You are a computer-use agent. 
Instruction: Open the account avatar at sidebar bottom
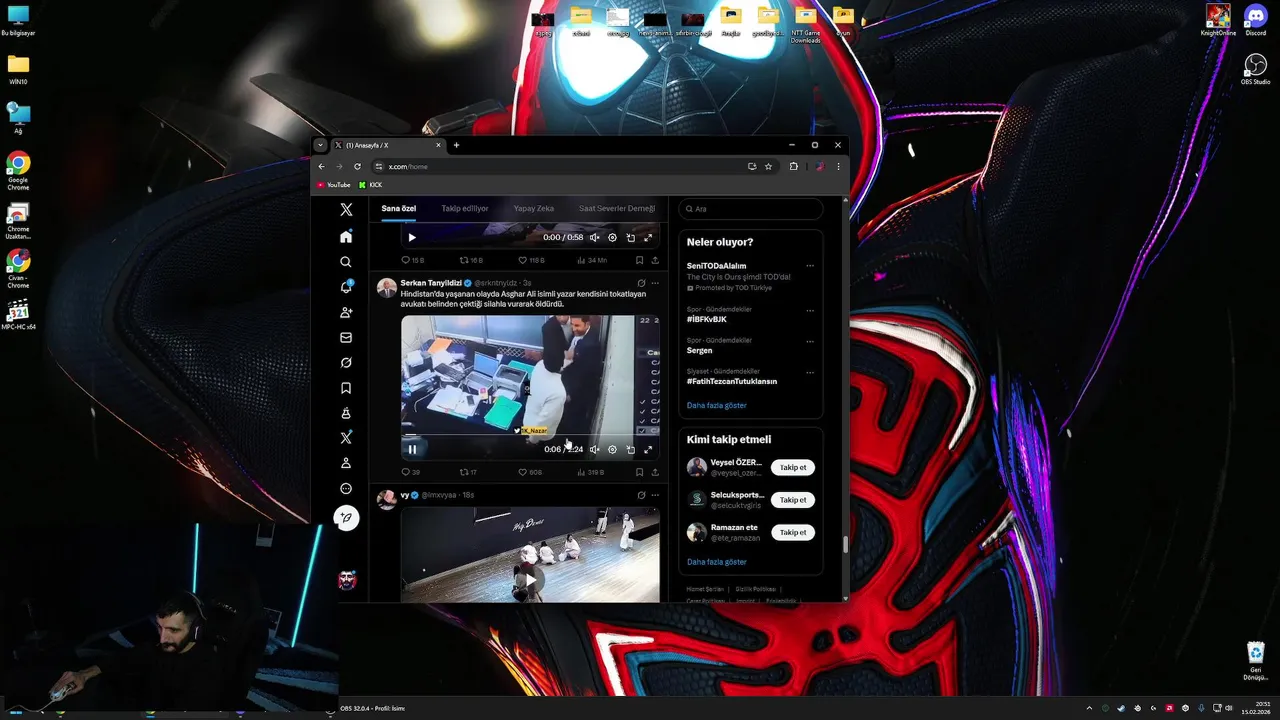tap(346, 580)
